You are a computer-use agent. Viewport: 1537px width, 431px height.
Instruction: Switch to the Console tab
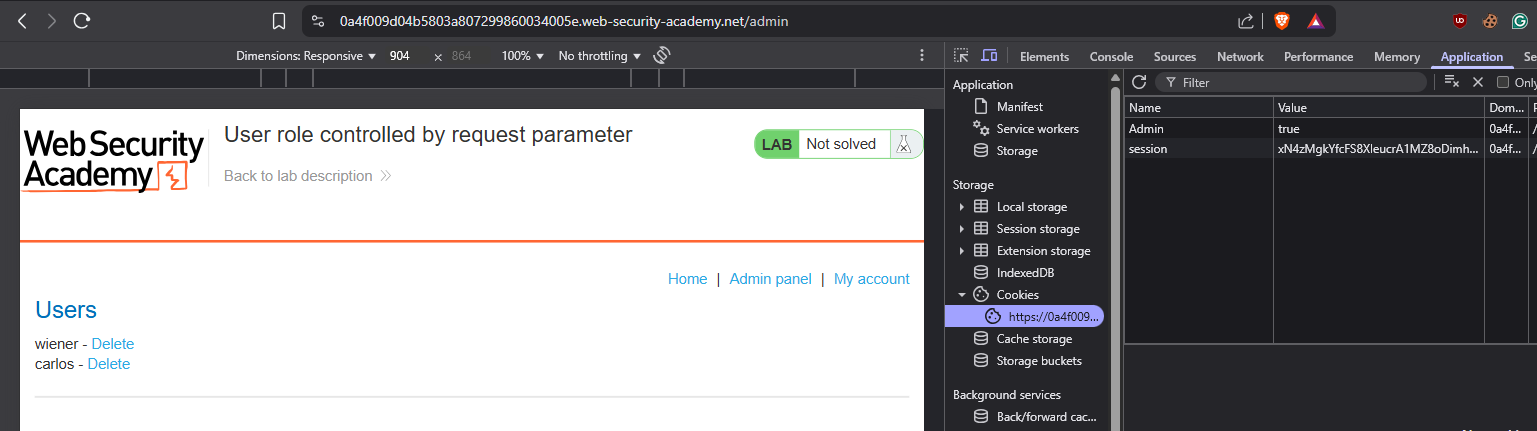1111,57
